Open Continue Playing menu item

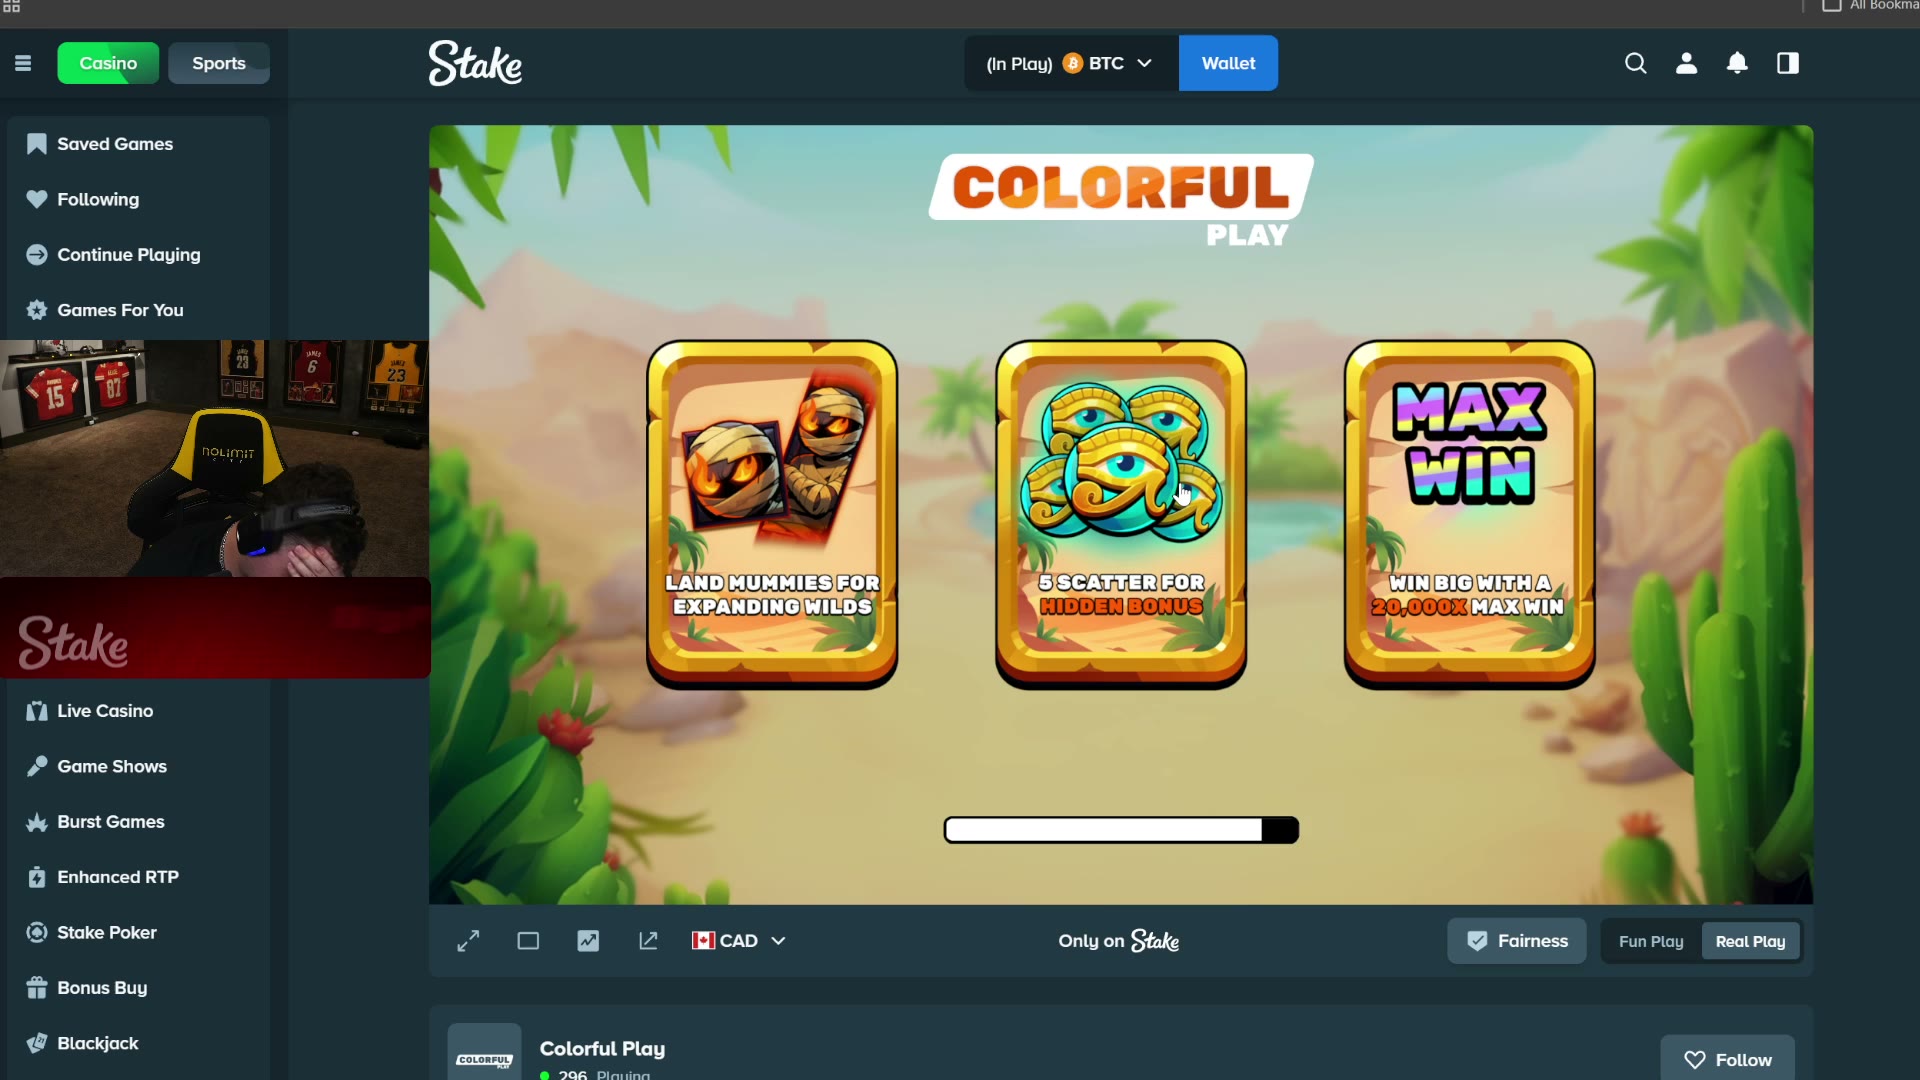point(138,255)
